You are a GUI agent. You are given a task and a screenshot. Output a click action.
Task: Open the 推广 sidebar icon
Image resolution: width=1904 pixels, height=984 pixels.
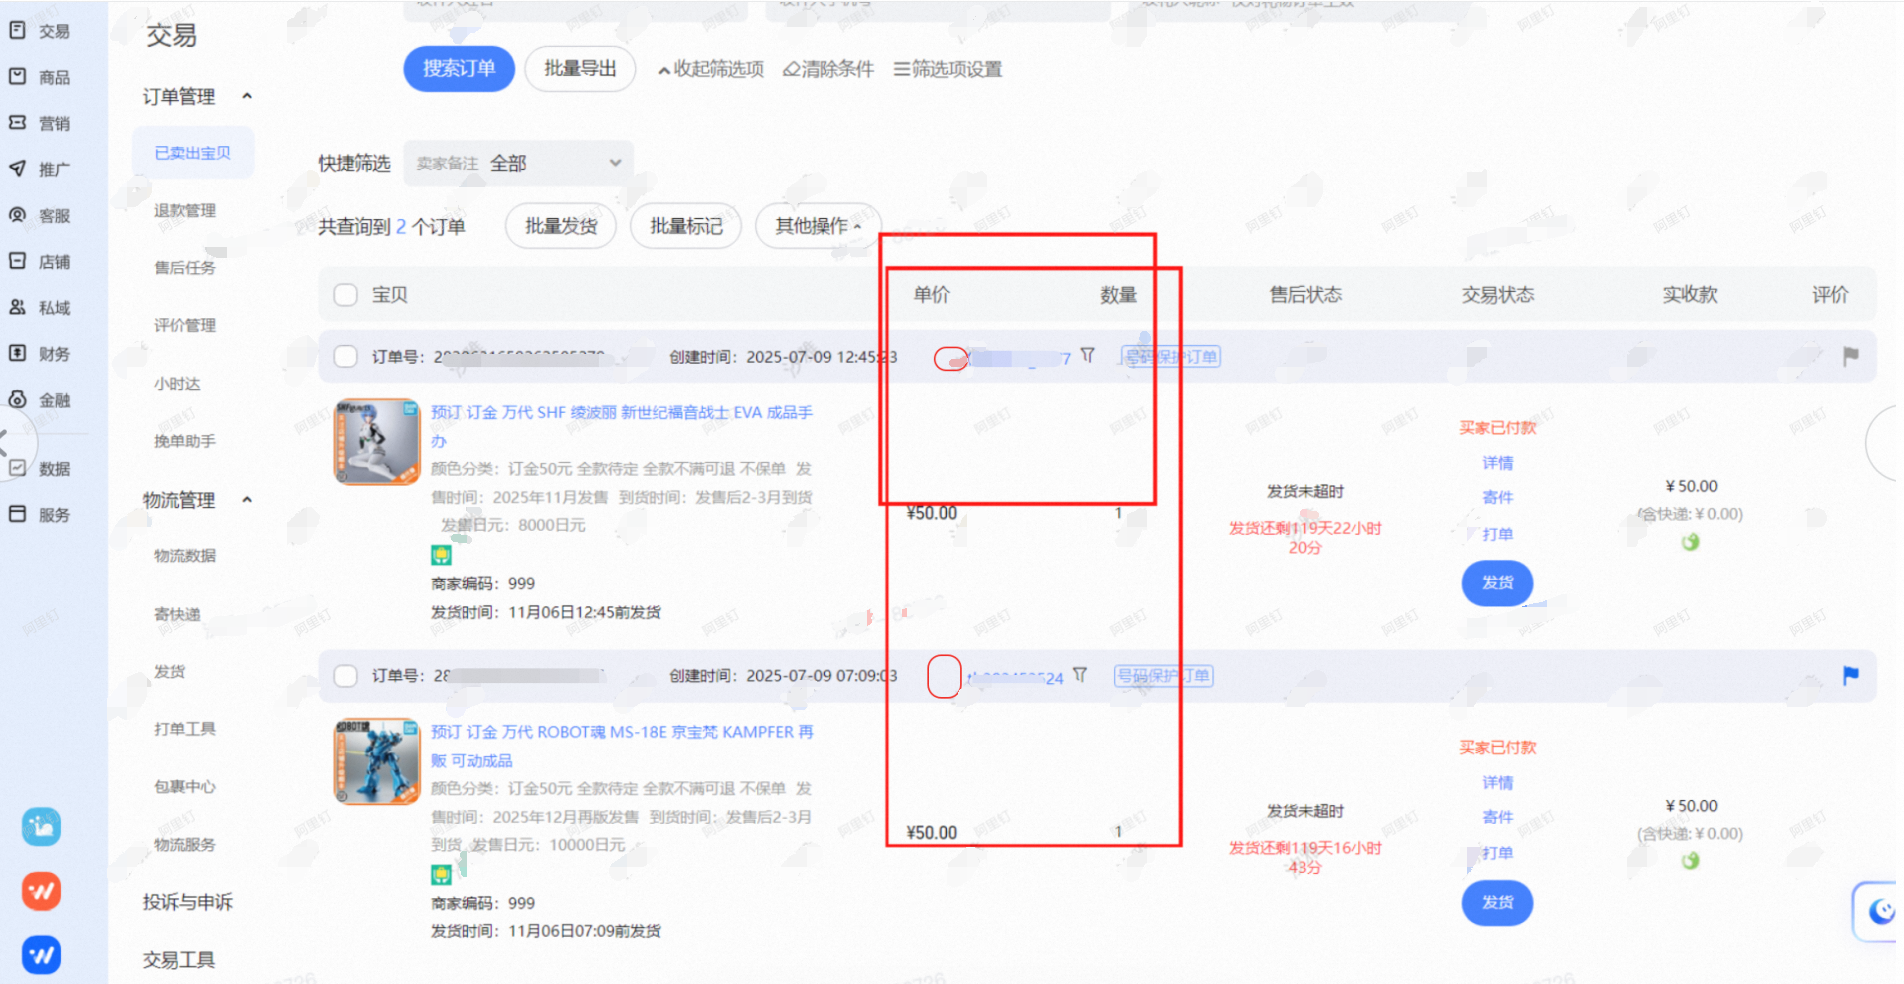[18, 169]
